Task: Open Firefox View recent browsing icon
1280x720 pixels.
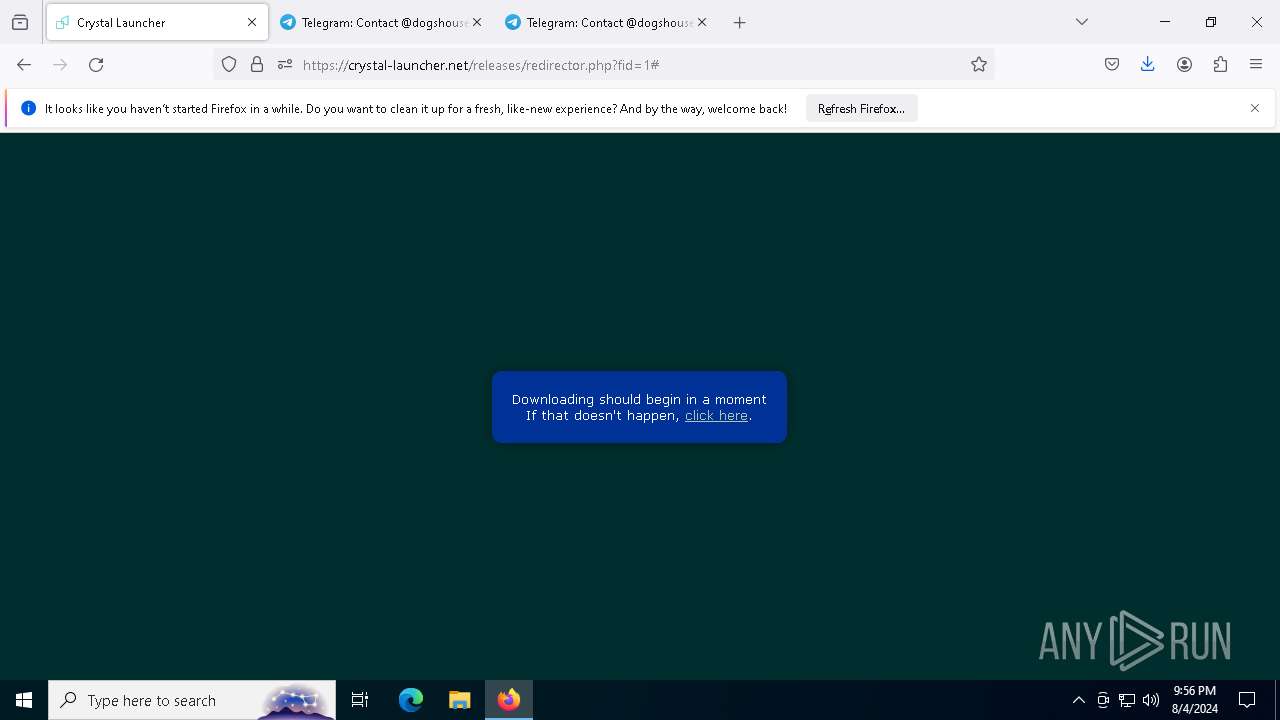Action: pyautogui.click(x=20, y=22)
